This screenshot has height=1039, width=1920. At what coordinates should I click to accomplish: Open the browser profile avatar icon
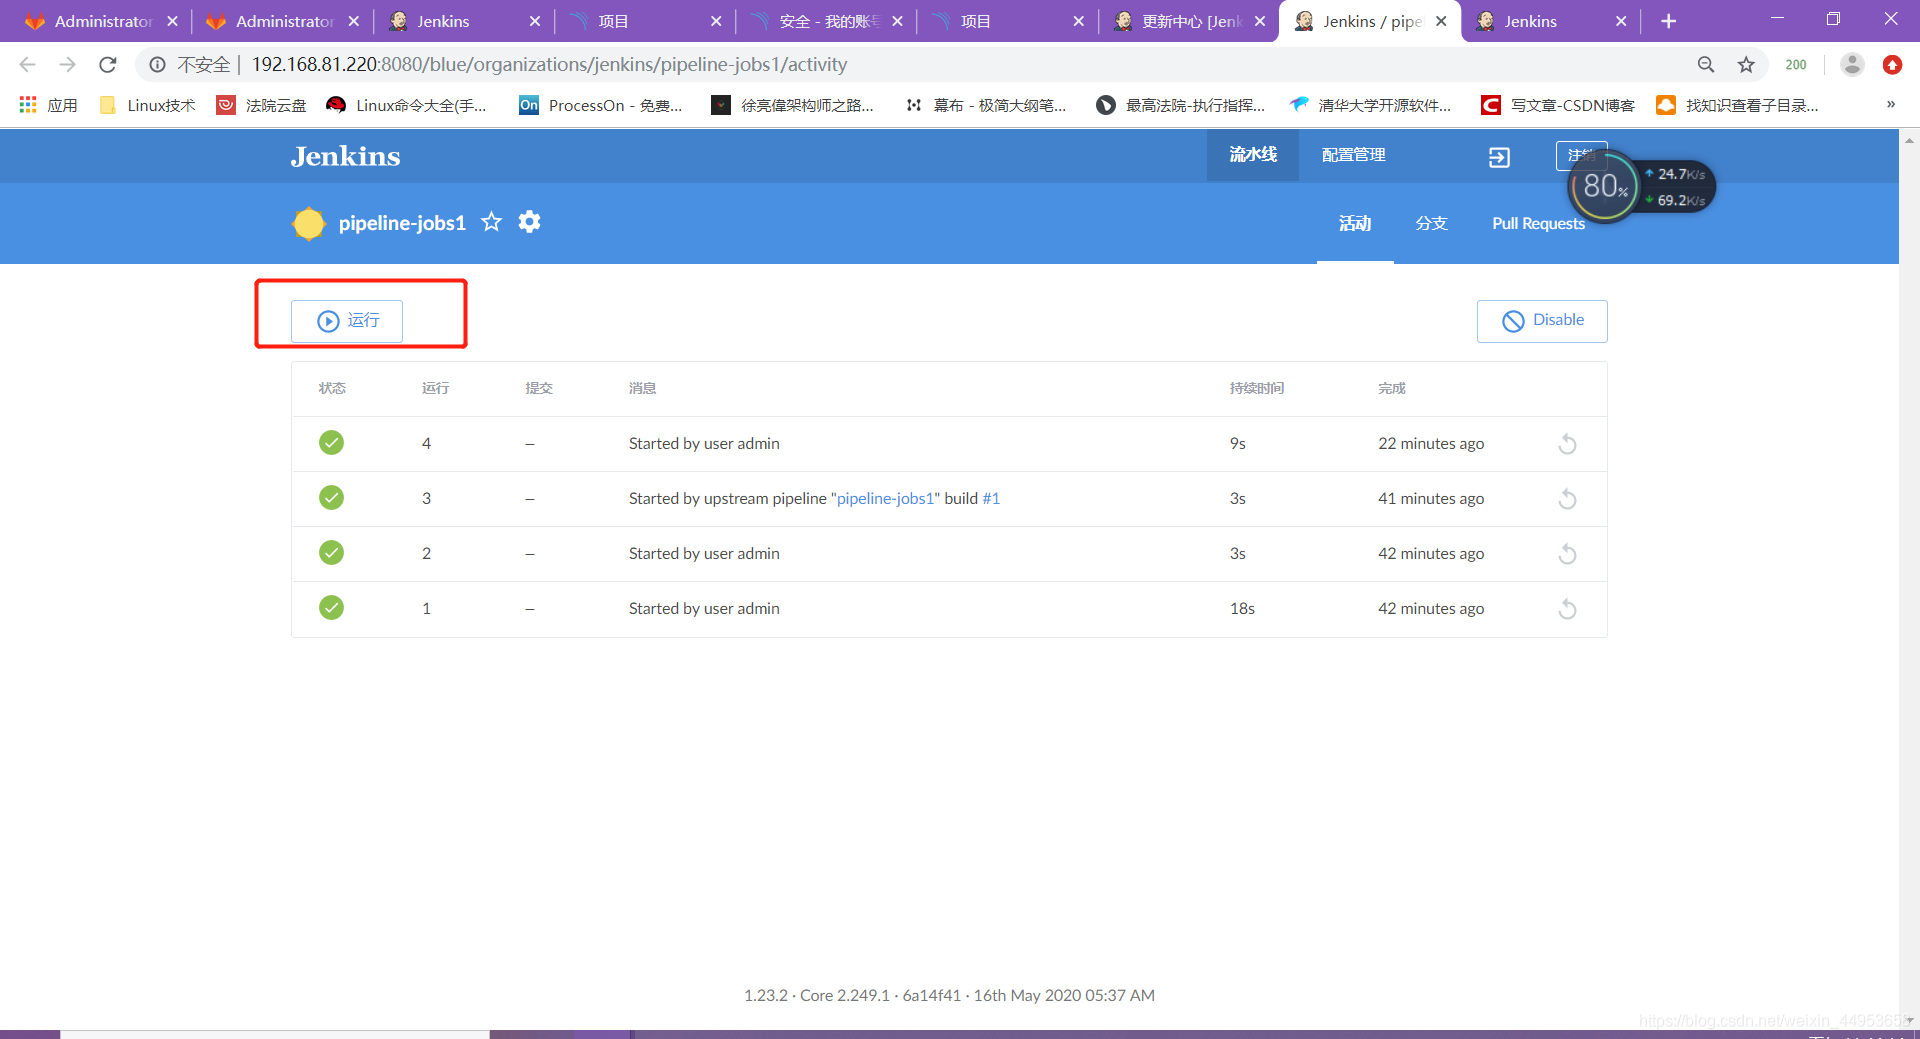pyautogui.click(x=1852, y=65)
